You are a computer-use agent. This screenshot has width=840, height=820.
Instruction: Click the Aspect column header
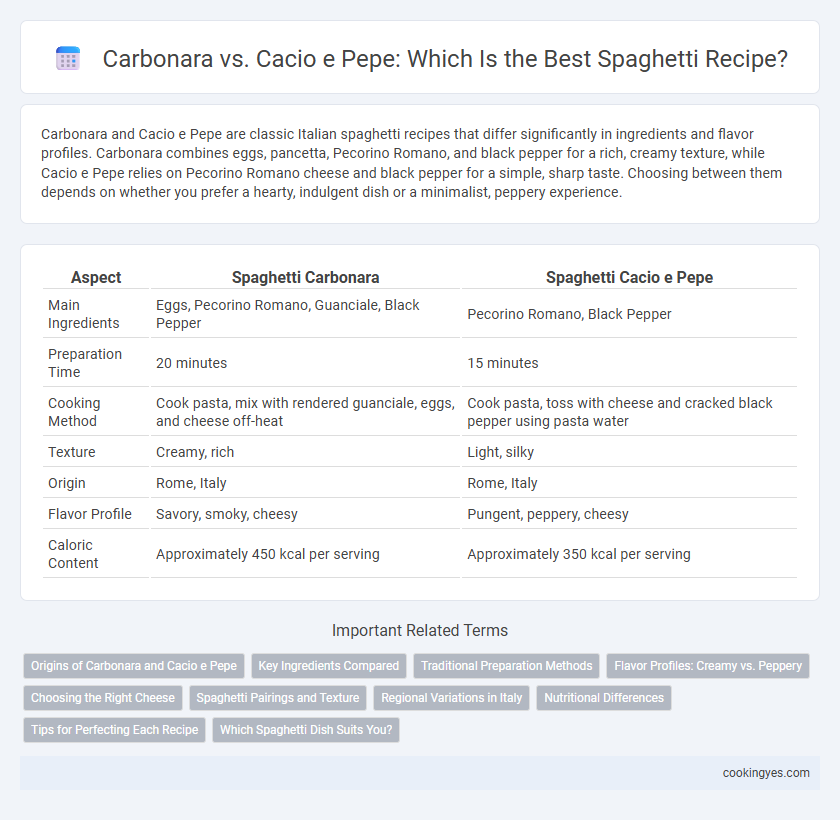click(x=96, y=277)
